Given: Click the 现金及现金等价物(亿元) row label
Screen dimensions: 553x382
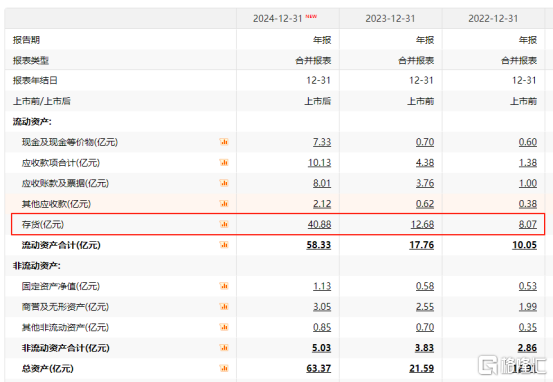Looking at the screenshot, I should point(70,142).
